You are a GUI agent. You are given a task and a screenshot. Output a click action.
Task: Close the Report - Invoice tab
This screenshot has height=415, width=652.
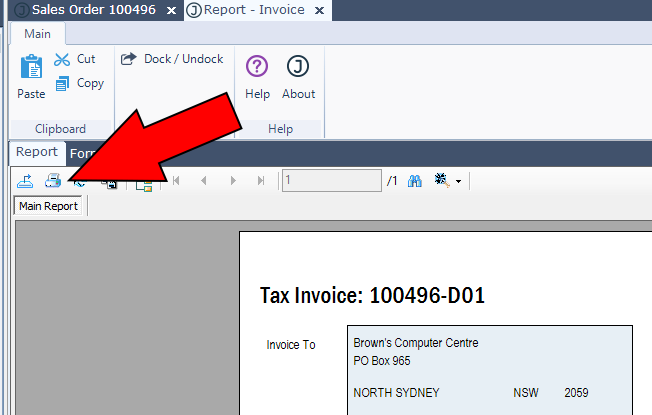click(x=319, y=10)
